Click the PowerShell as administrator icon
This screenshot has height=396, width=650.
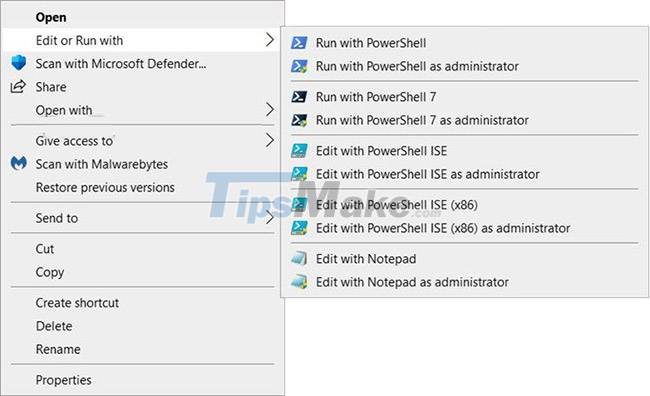coord(299,66)
